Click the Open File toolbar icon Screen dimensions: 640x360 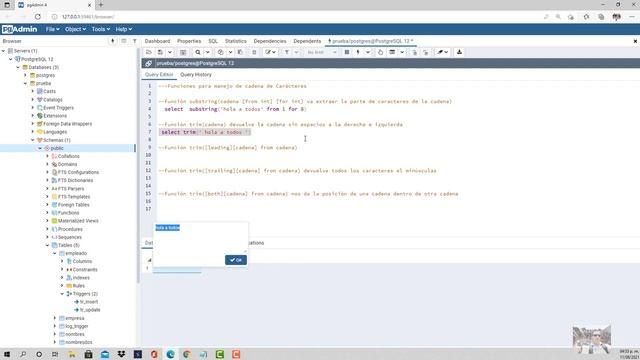click(x=149, y=52)
